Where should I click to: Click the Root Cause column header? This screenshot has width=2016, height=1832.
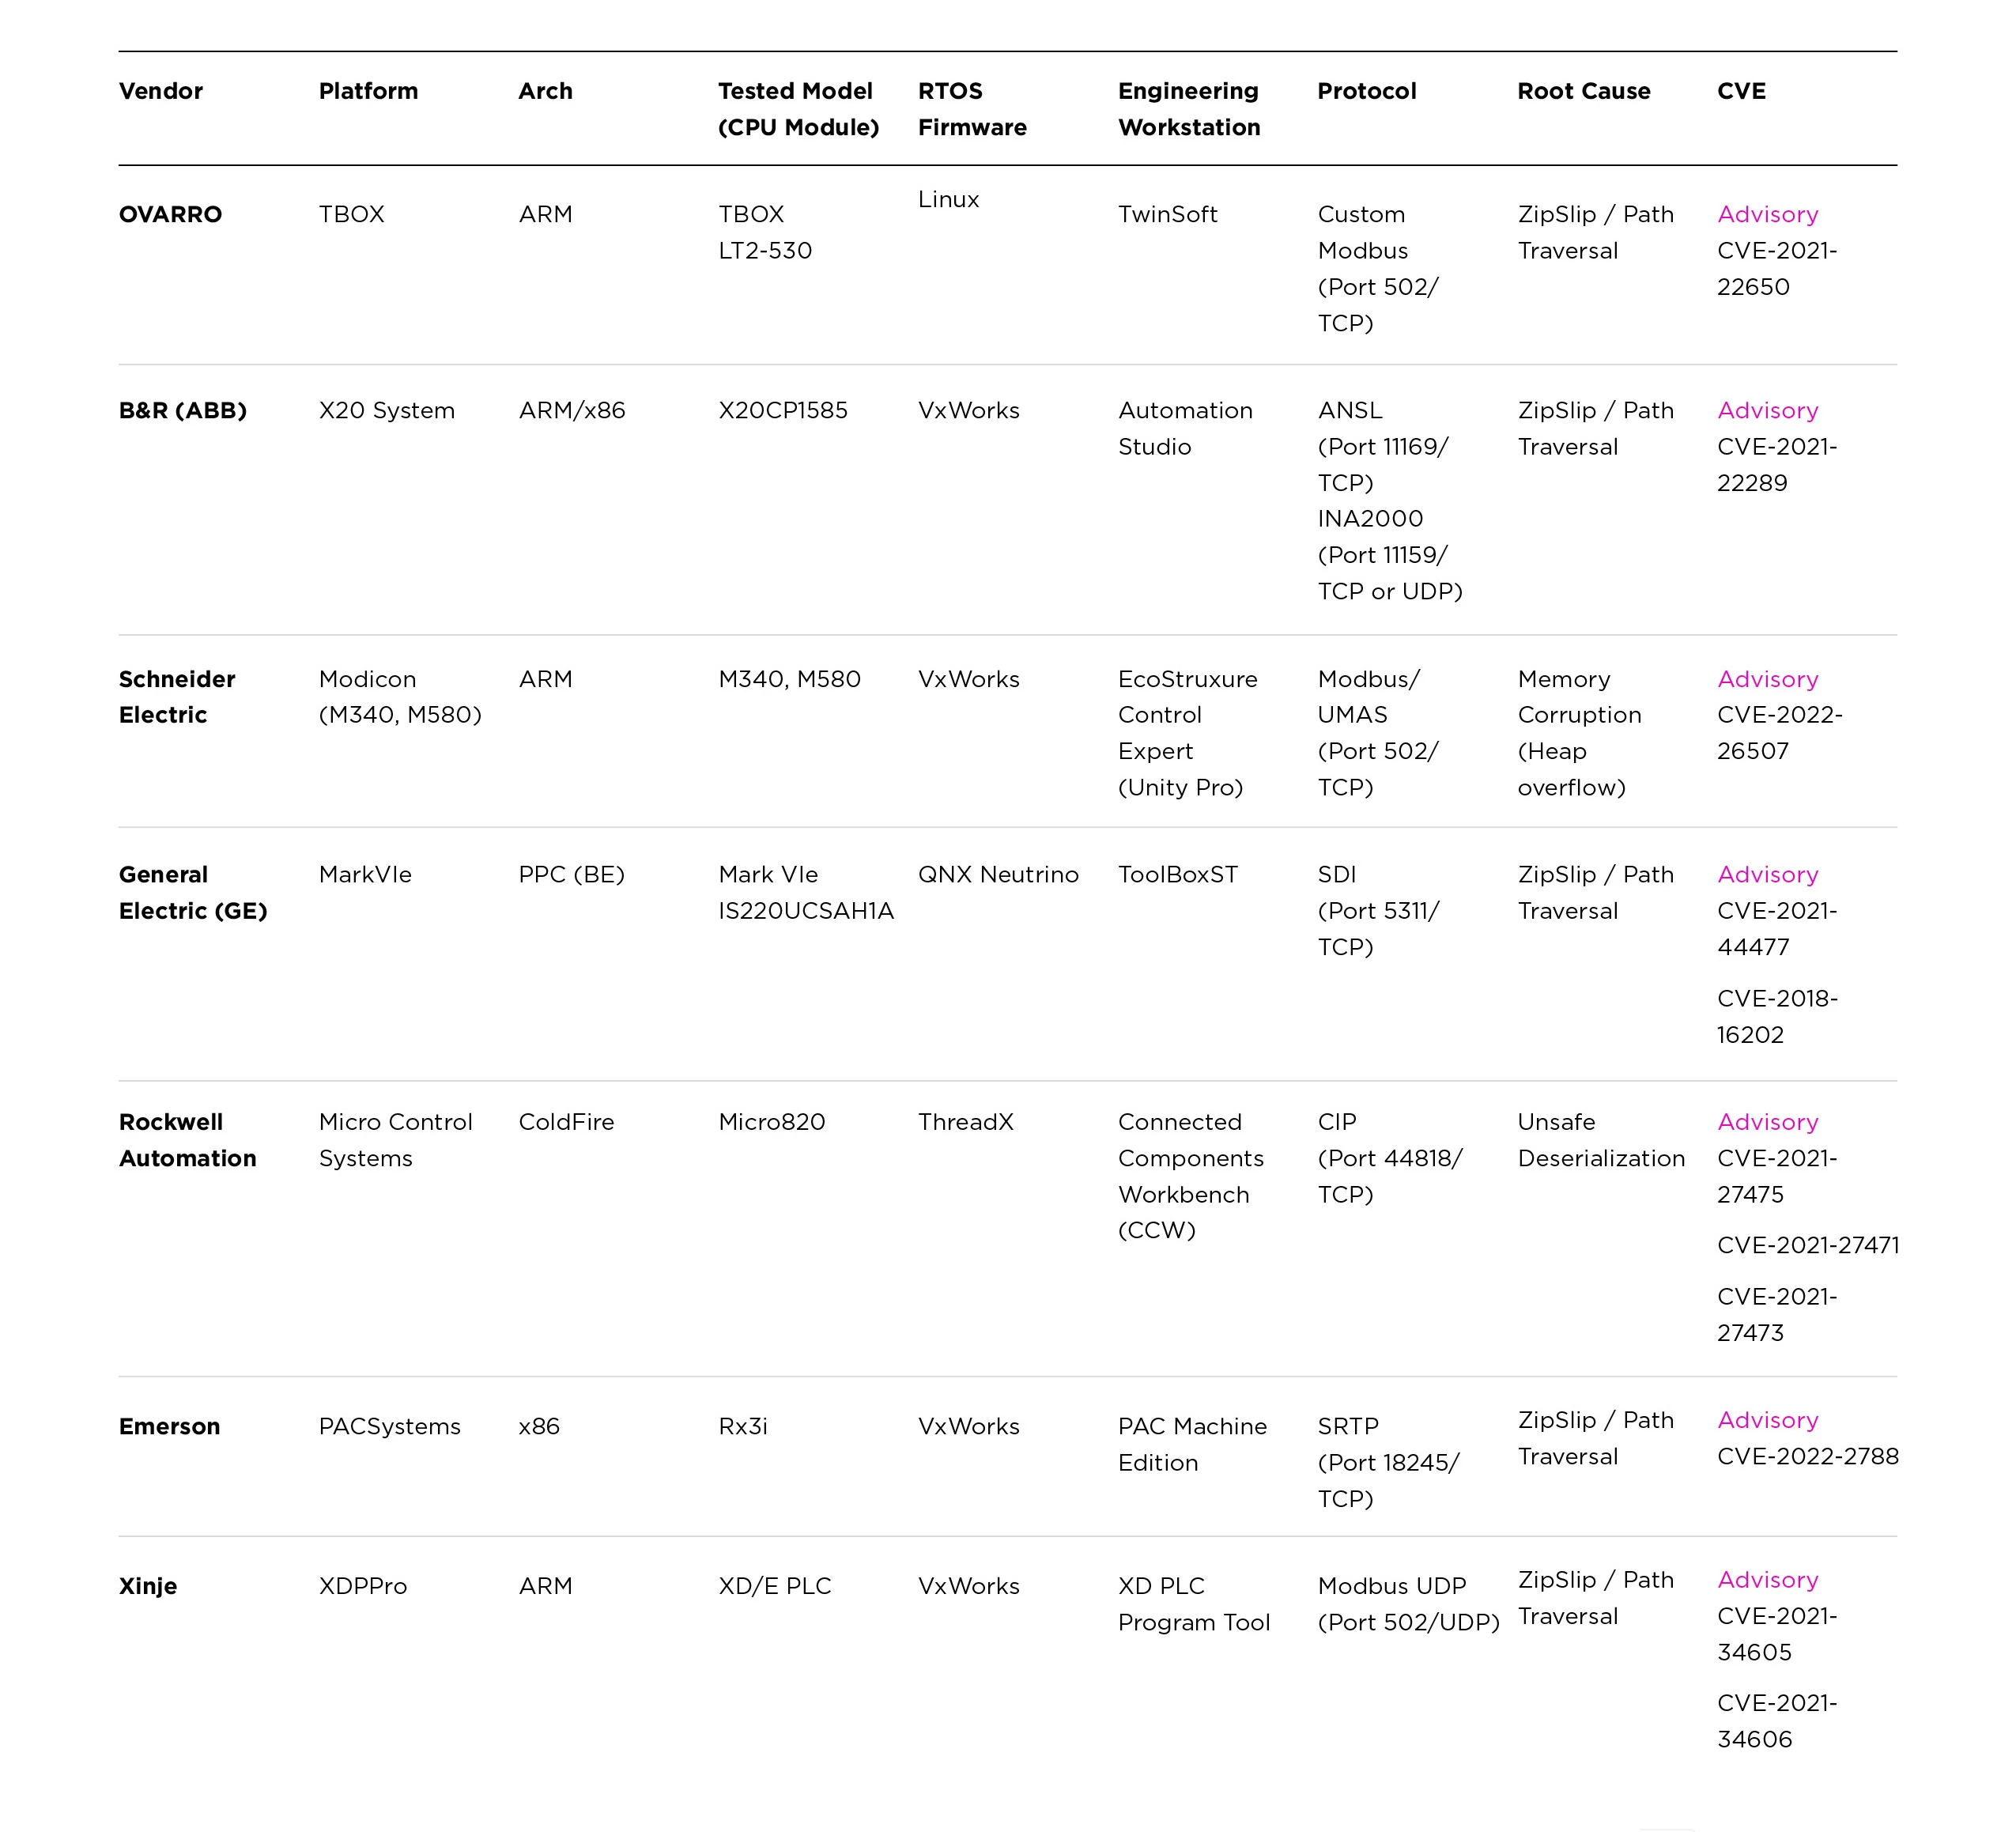tap(1583, 91)
